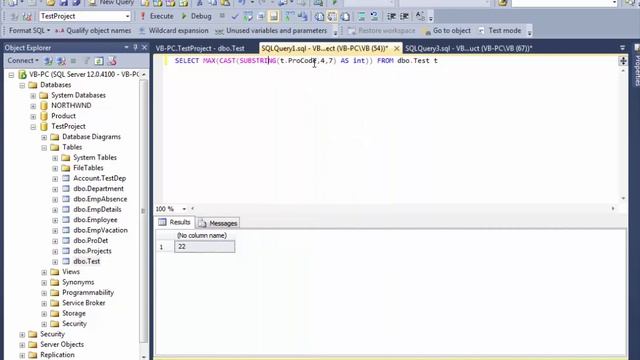Click the Go to object icon
640x360 pixels.
(426, 31)
